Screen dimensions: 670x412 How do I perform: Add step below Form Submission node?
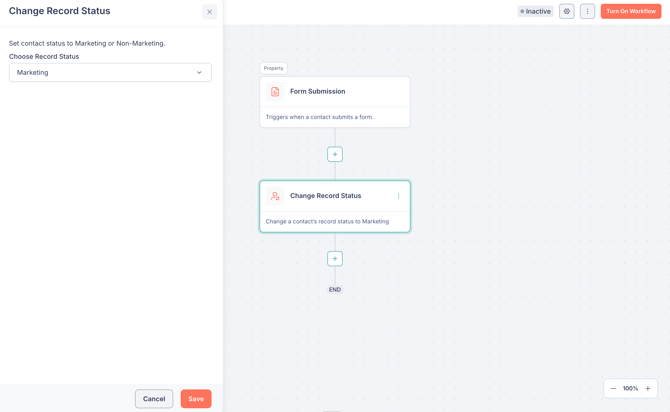pyautogui.click(x=335, y=154)
